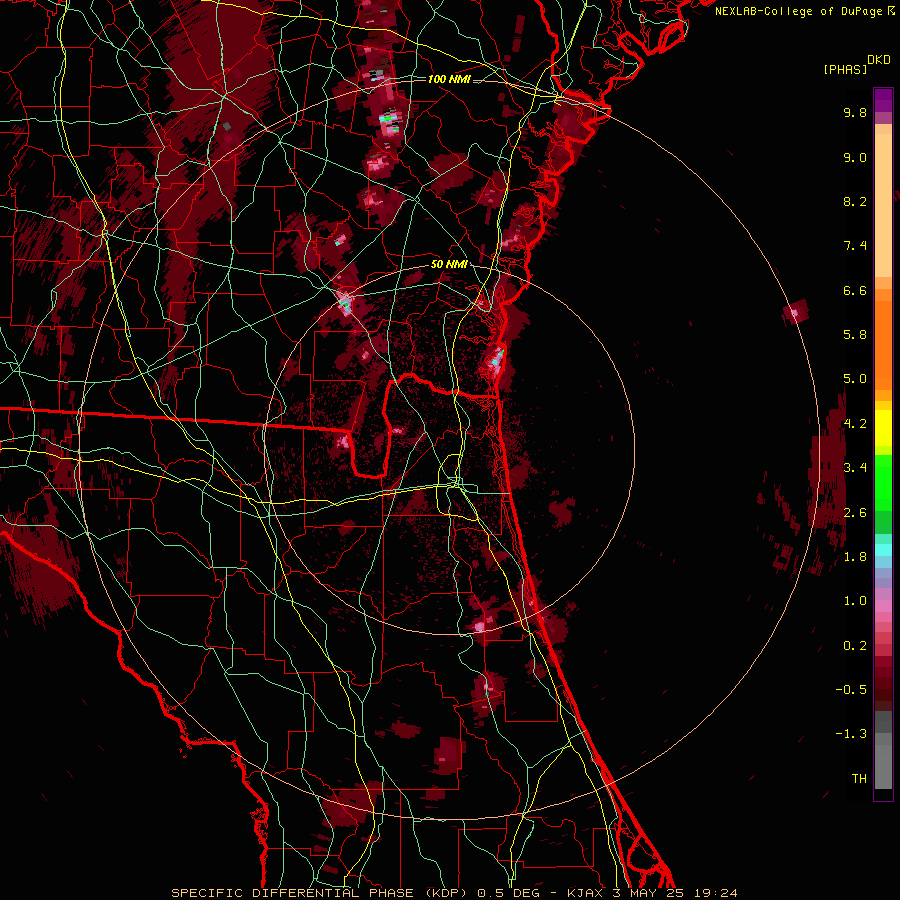Click the 5.0 scale value

click(855, 379)
